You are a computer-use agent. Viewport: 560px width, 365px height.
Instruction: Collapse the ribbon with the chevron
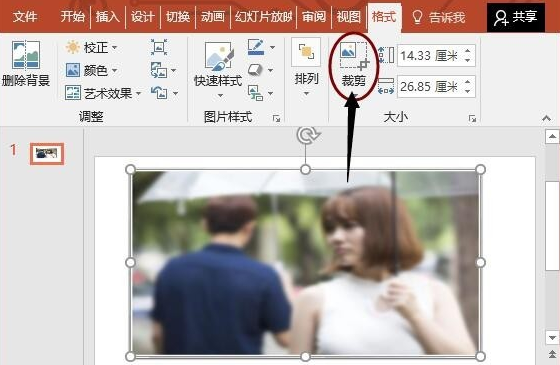pos(546,118)
